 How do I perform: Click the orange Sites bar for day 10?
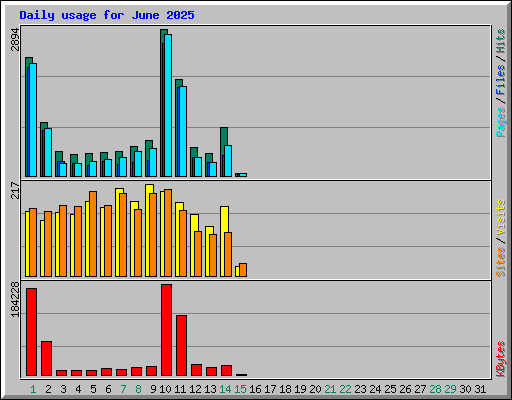tap(168, 233)
